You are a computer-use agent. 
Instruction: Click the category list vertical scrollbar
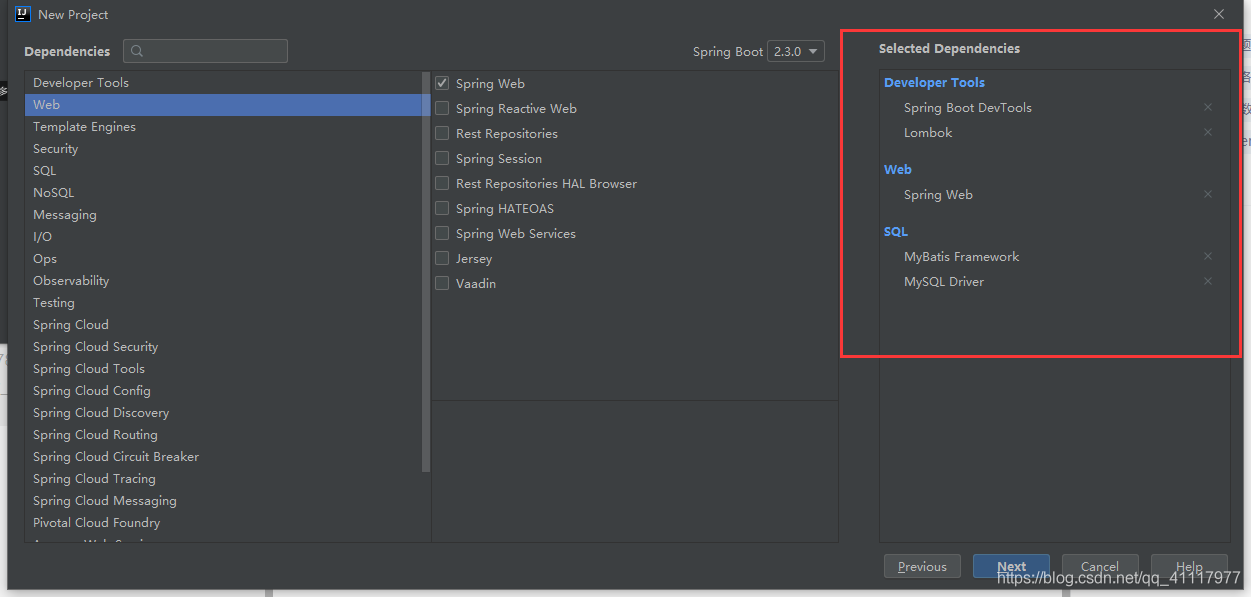coord(426,271)
